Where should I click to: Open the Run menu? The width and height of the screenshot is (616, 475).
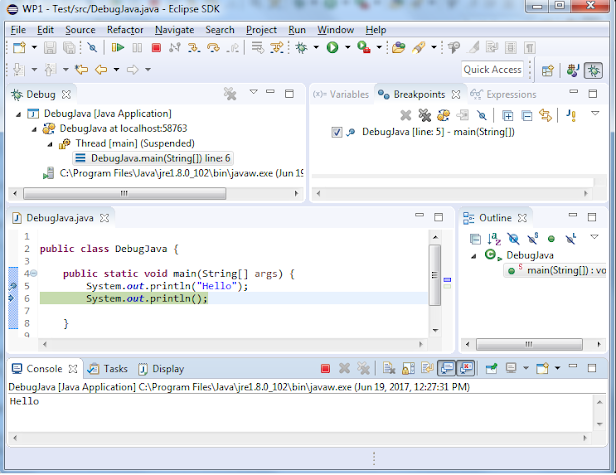point(297,30)
